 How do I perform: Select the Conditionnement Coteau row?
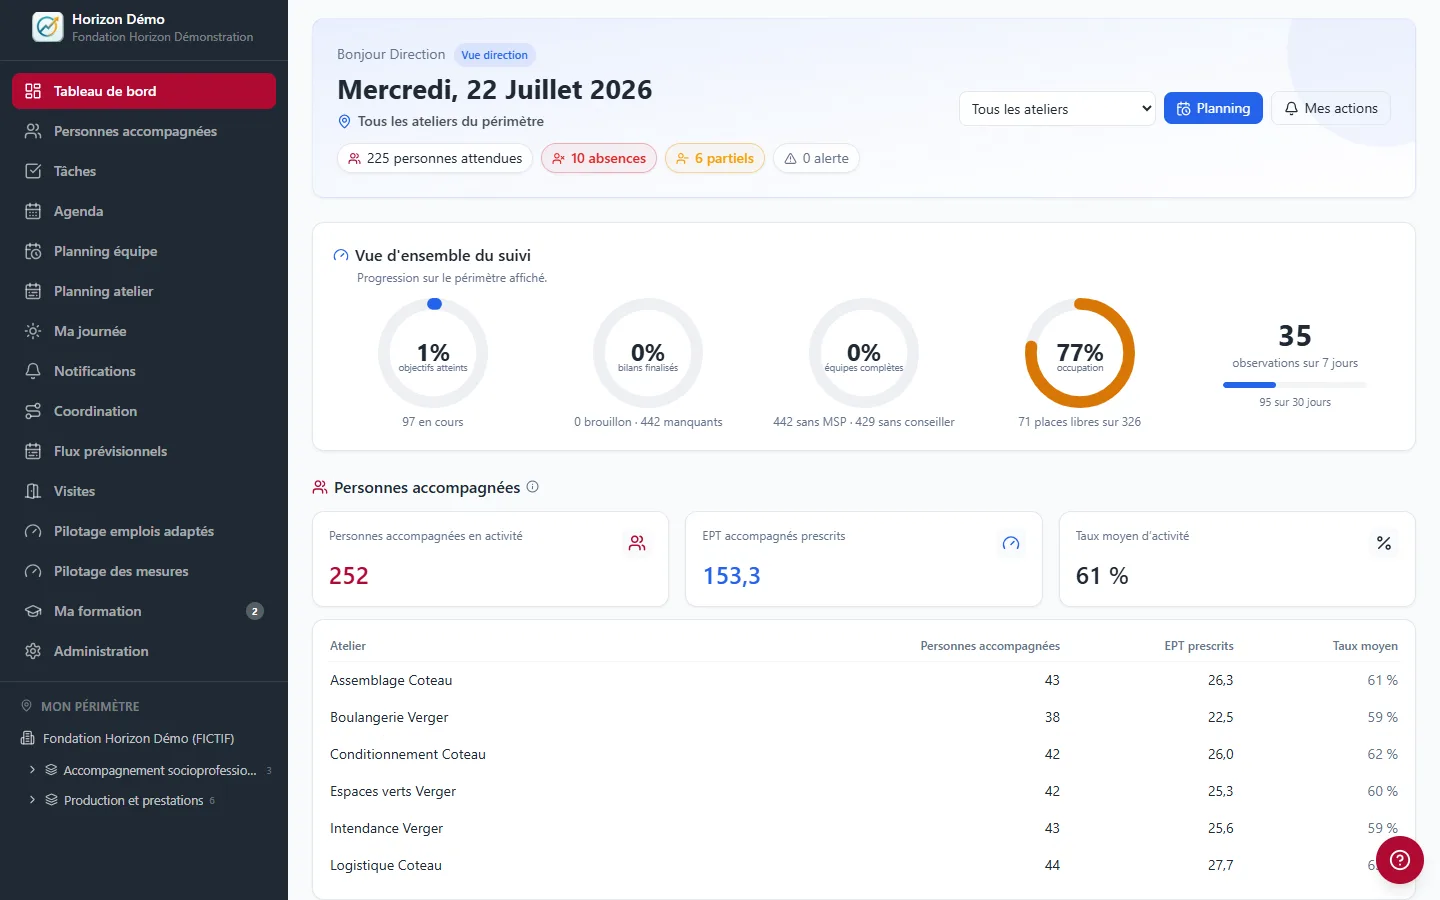[864, 754]
